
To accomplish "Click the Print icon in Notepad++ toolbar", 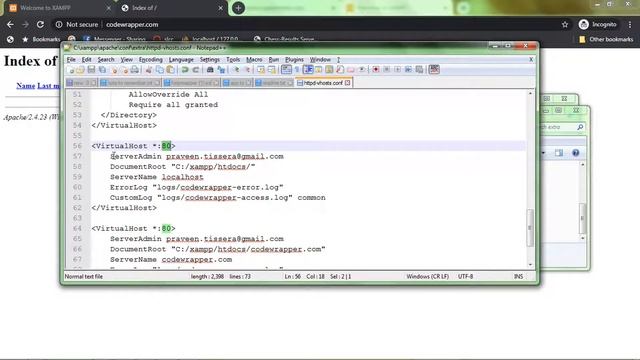I will [x=135, y=70].
